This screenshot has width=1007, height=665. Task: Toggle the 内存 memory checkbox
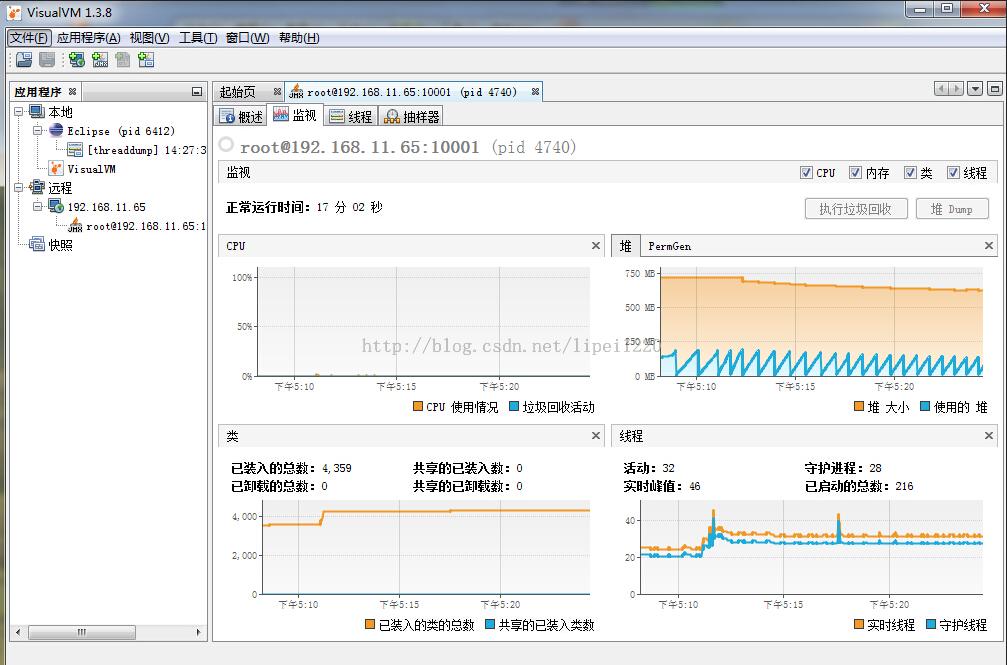pos(855,172)
